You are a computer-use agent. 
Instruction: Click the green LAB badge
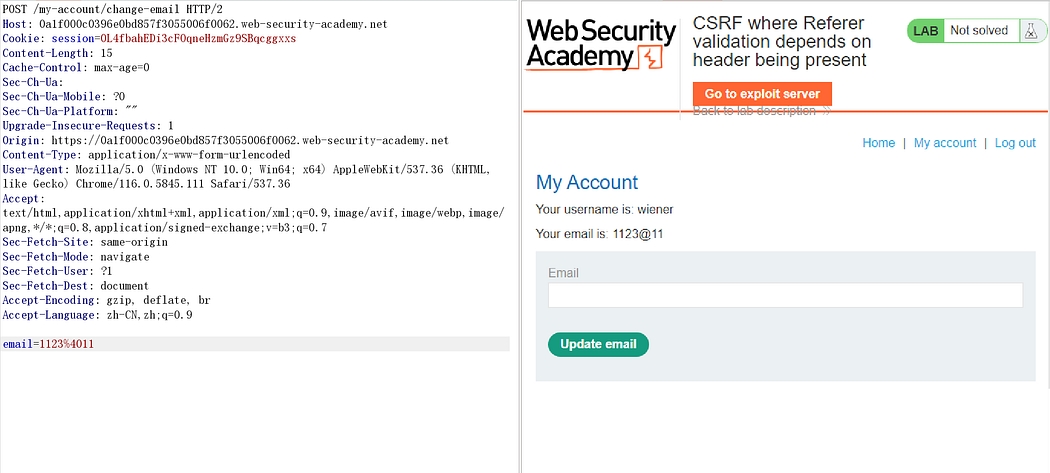(926, 31)
